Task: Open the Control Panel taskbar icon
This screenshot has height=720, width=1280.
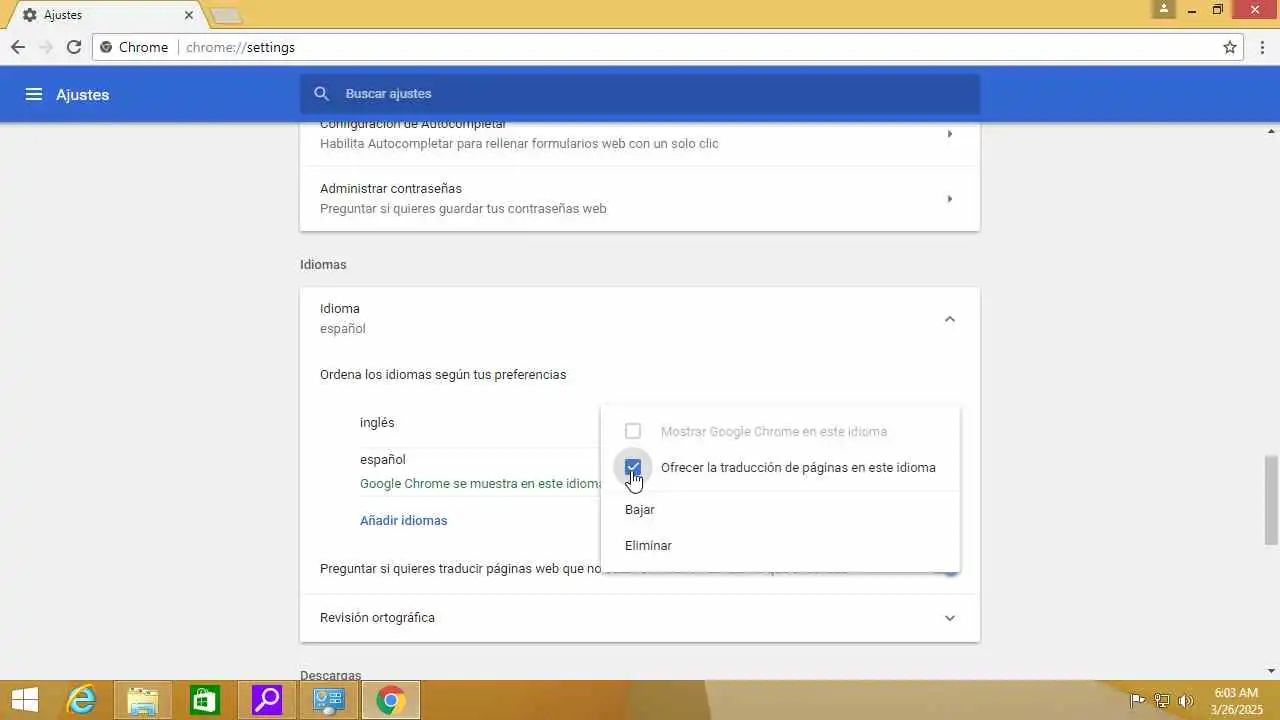Action: 328,700
